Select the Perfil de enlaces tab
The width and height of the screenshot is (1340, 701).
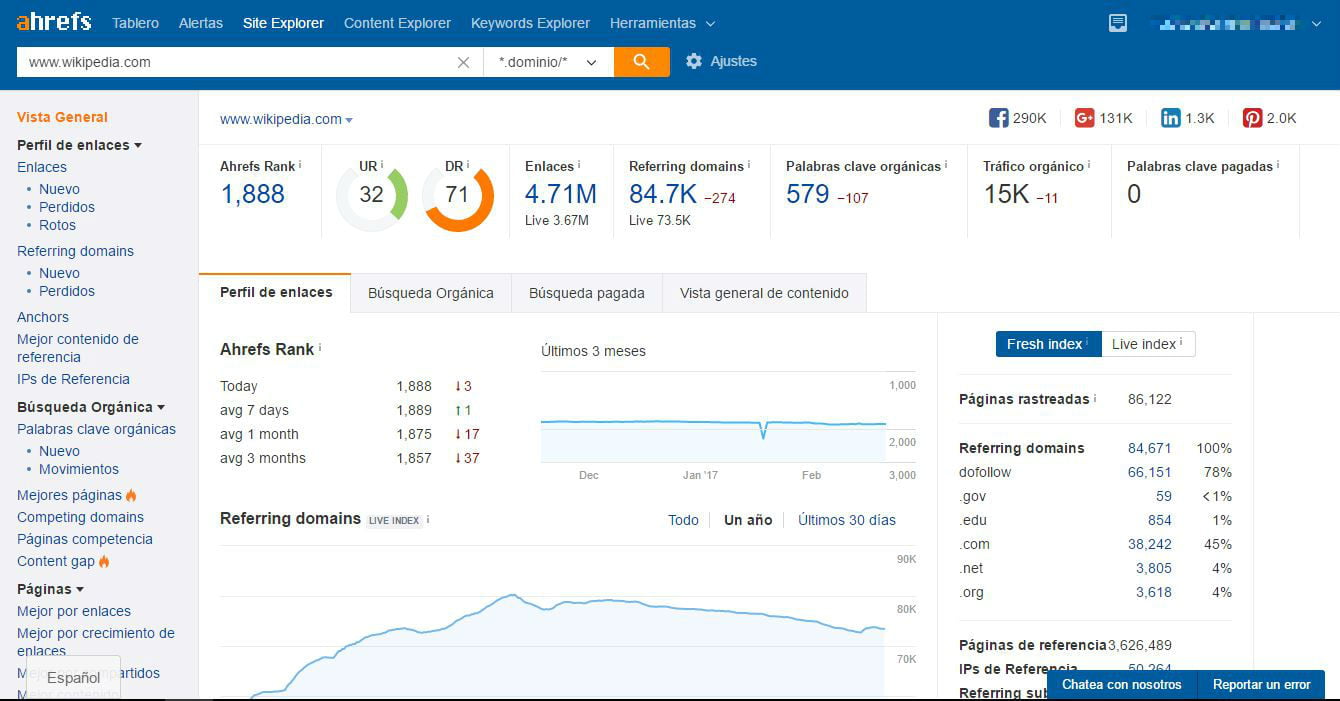point(276,292)
